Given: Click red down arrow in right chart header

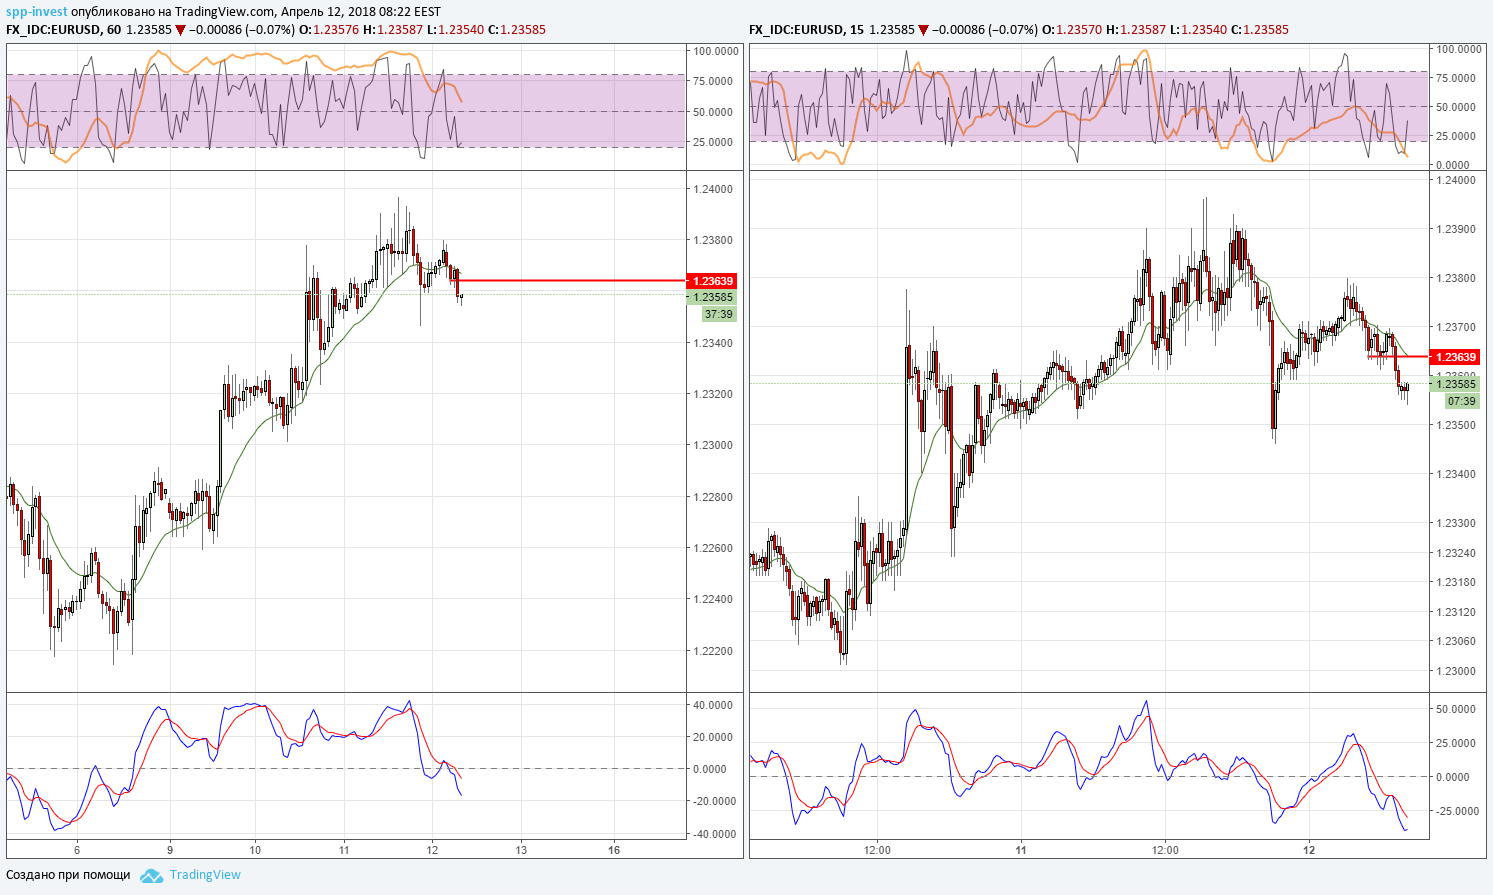Looking at the screenshot, I should click(x=923, y=30).
